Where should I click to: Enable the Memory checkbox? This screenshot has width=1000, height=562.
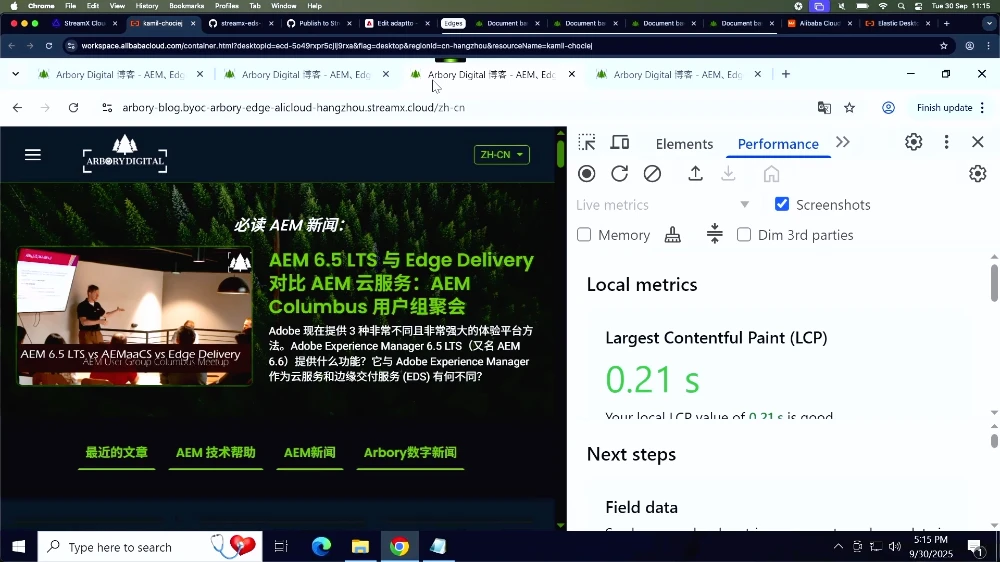click(585, 235)
